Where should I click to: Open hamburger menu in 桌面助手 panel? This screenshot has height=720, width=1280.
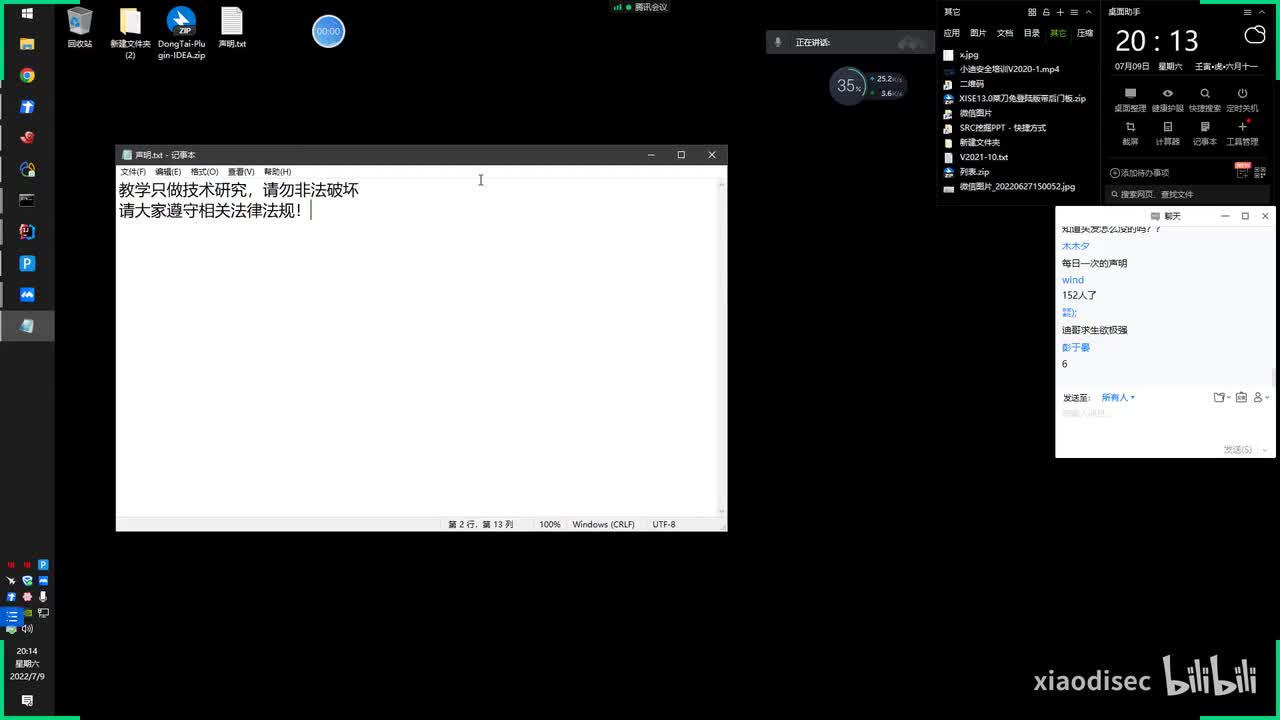click(x=1248, y=12)
